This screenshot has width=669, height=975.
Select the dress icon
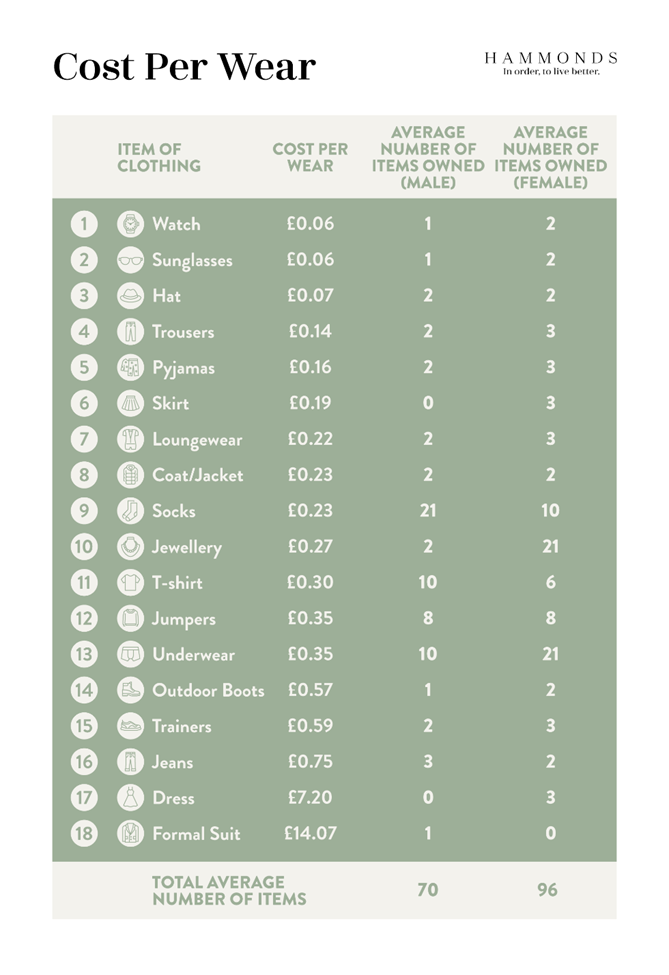tap(130, 798)
